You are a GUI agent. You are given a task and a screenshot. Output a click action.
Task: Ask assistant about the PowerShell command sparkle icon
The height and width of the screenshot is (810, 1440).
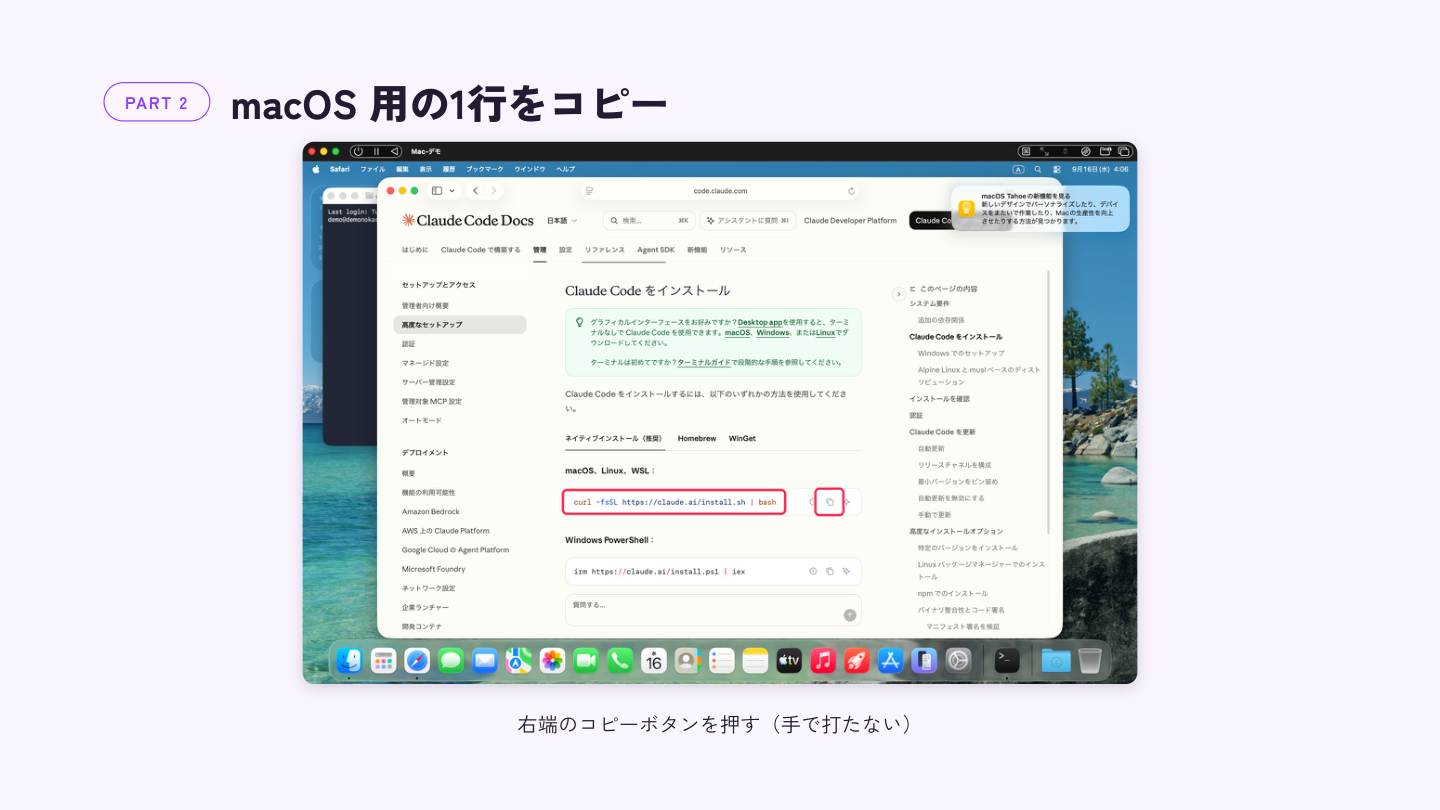[x=846, y=571]
